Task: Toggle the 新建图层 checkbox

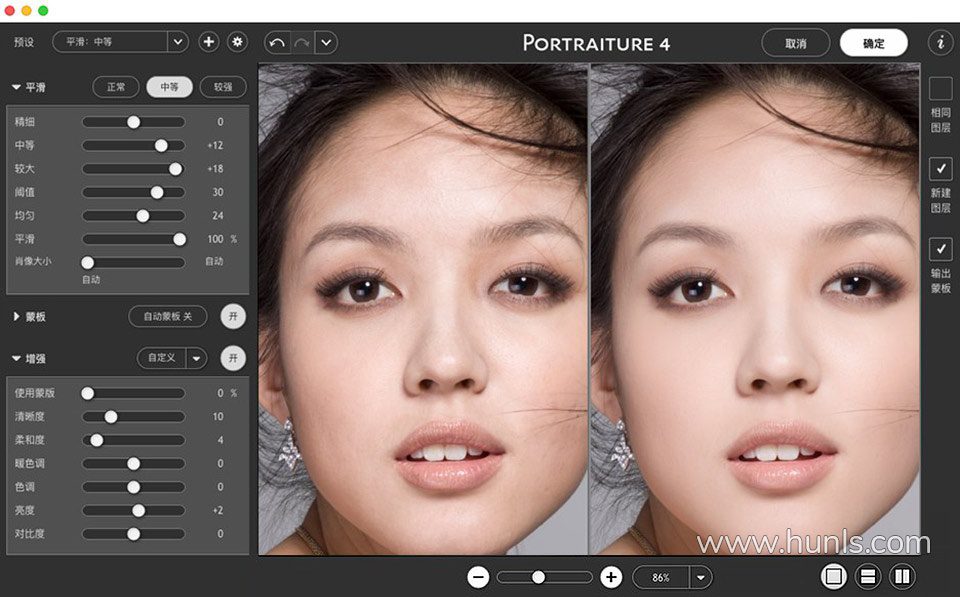Action: pos(940,168)
